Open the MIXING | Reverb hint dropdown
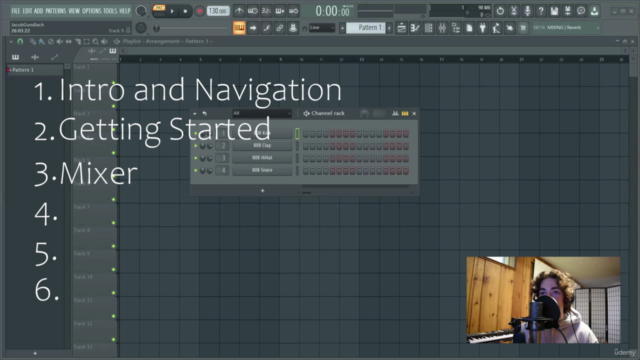Screen dimensions: 640x360 coord(566,28)
